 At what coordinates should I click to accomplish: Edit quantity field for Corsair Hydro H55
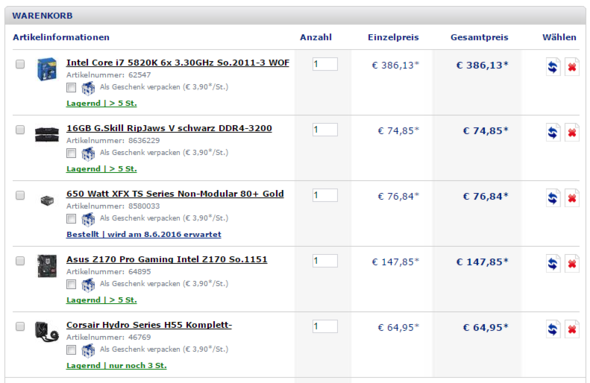(325, 326)
